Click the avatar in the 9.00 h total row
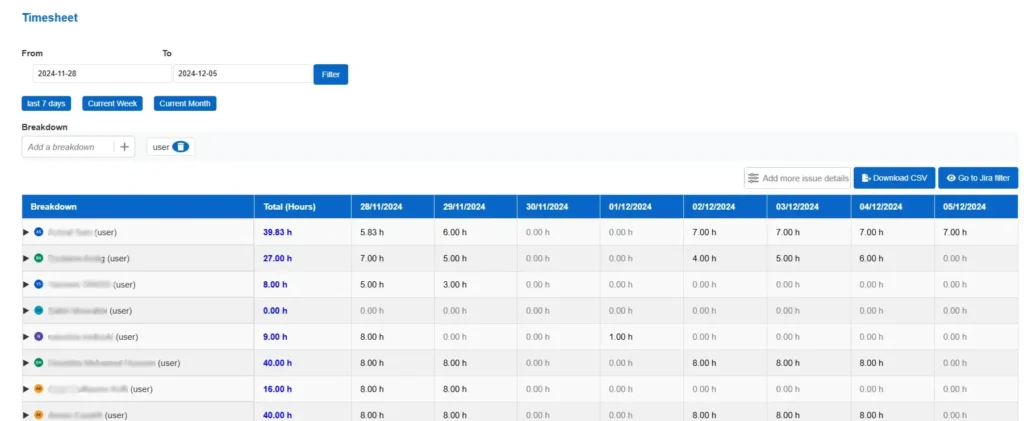This screenshot has height=421, width=1024. [38, 337]
